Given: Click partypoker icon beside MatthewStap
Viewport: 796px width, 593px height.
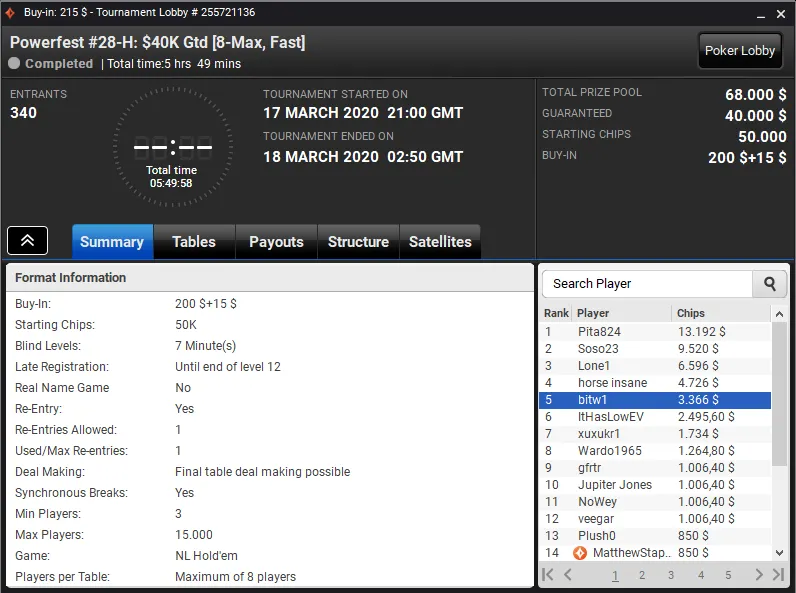Looking at the screenshot, I should [x=580, y=552].
